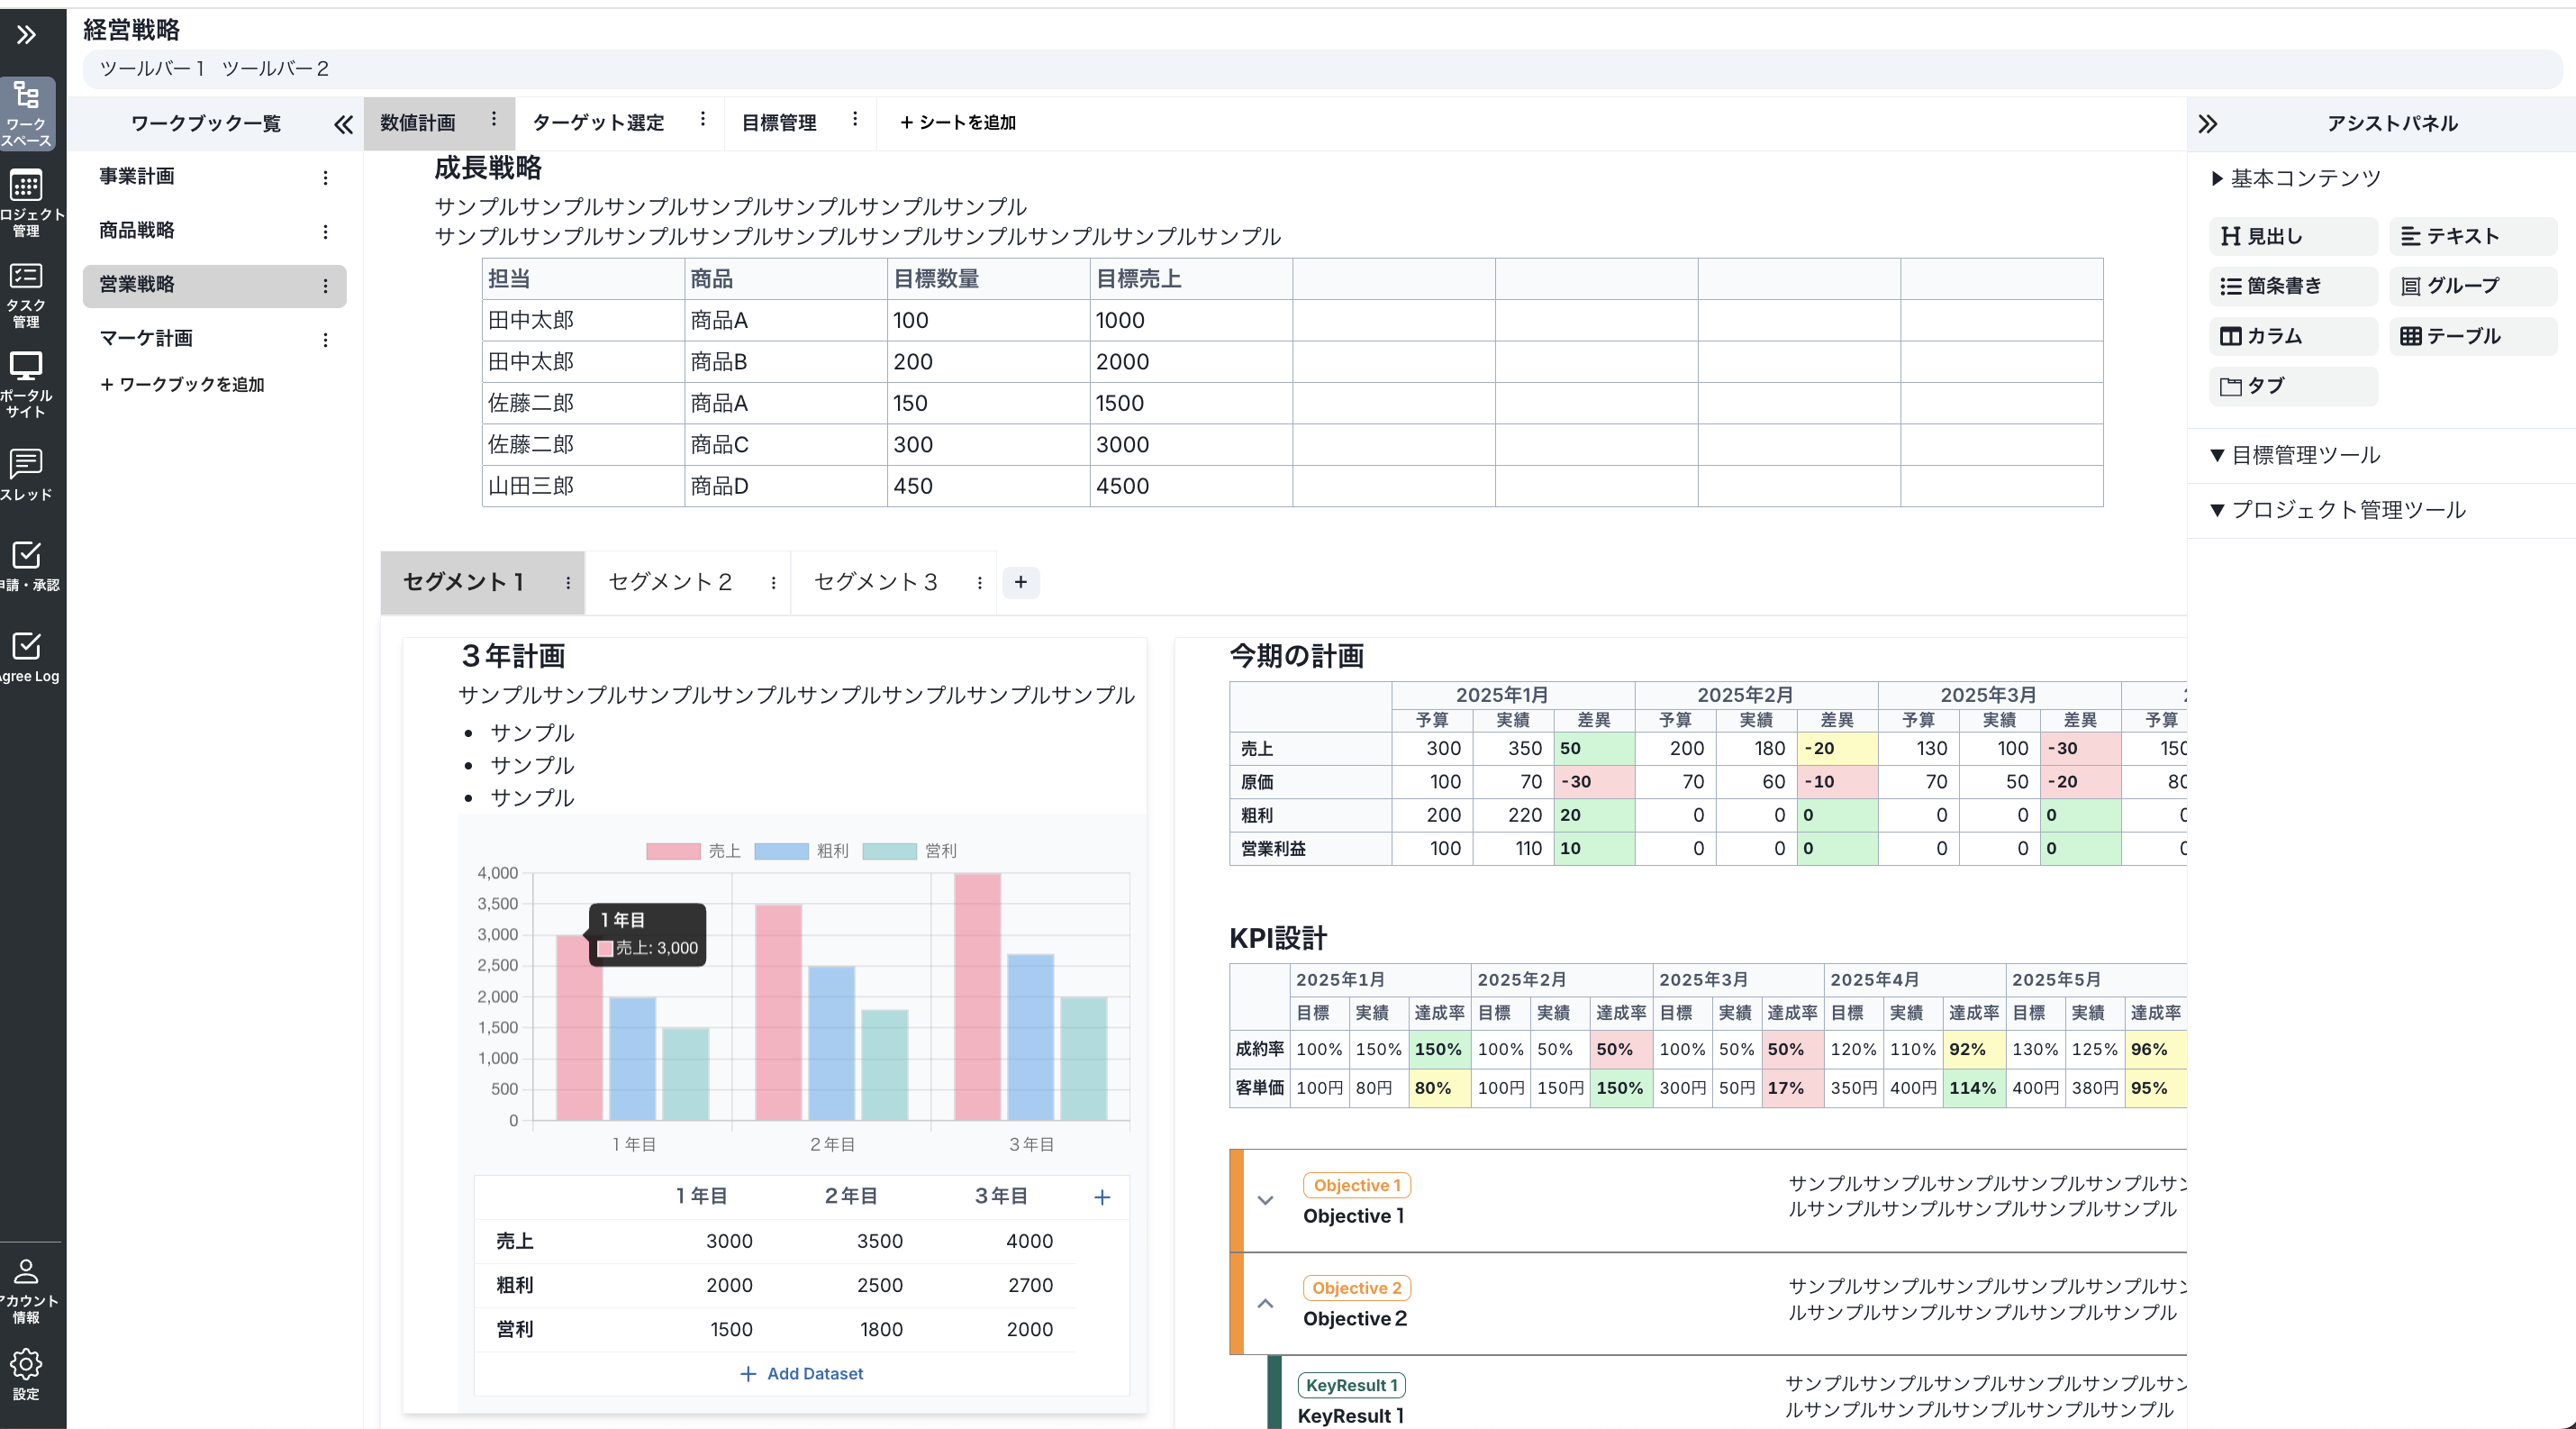Switch to セグメント３ tab
The height and width of the screenshot is (1429, 2576).
click(x=876, y=582)
